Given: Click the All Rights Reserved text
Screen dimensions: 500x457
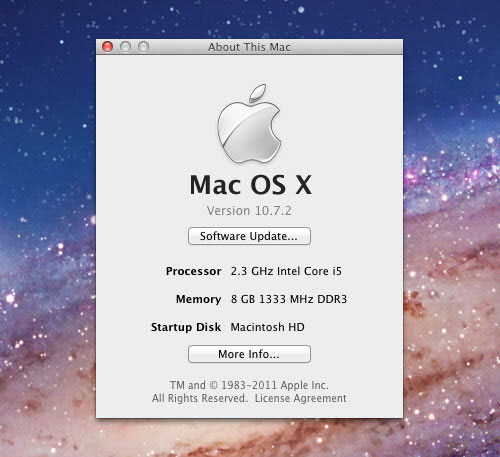Looking at the screenshot, I should (x=199, y=398).
